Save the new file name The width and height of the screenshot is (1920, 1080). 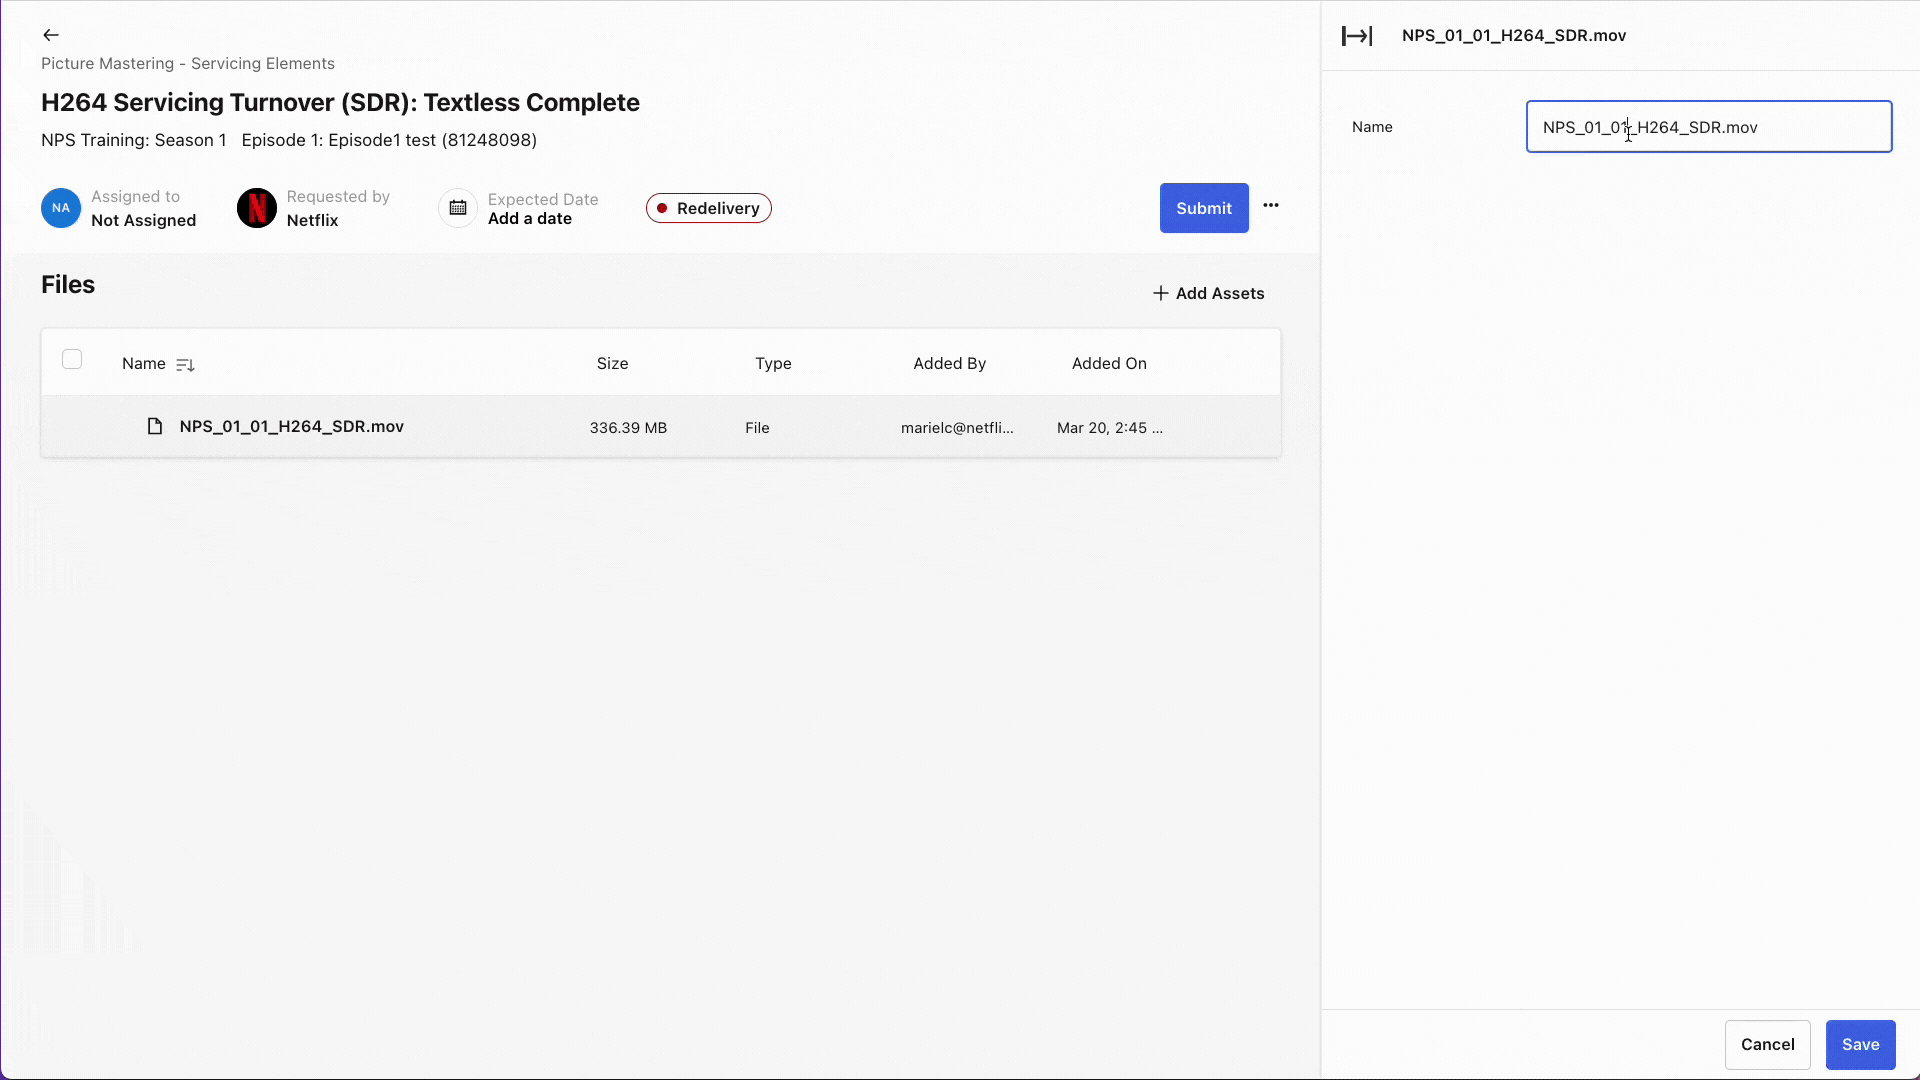point(1859,1044)
